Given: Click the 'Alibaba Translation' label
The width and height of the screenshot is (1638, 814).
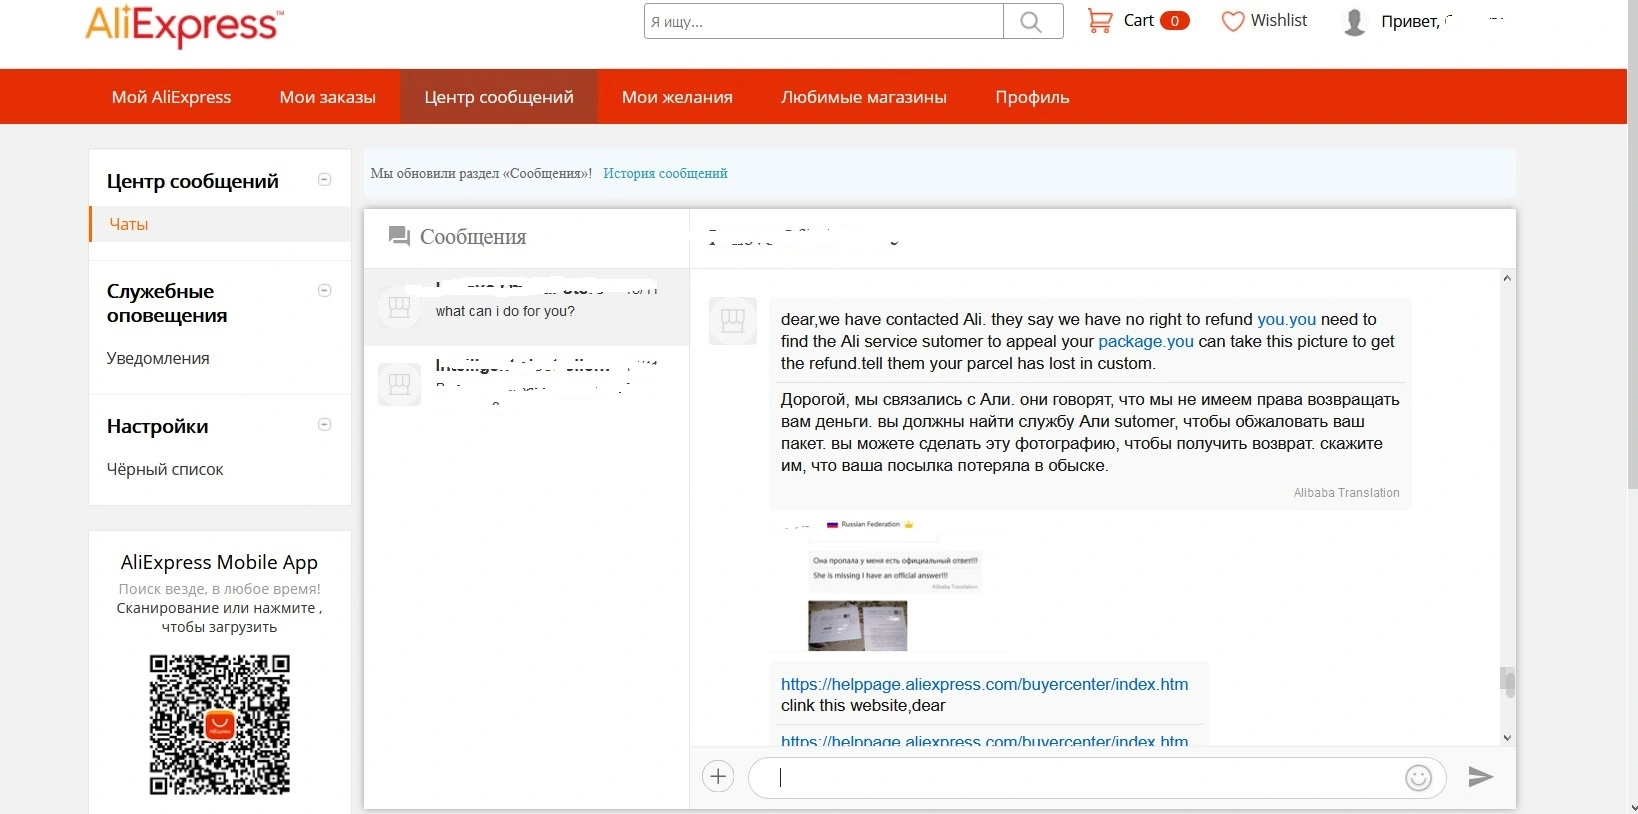Looking at the screenshot, I should click(1346, 493).
